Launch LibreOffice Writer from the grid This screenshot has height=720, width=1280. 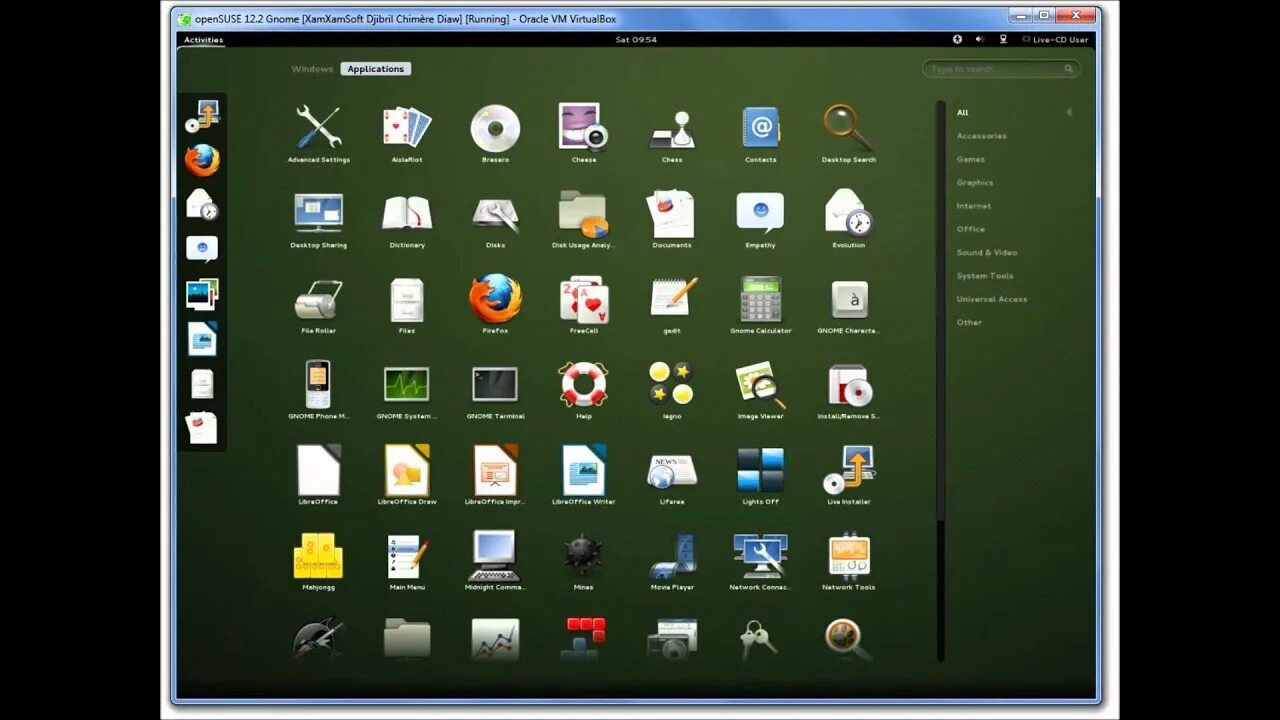click(x=584, y=475)
